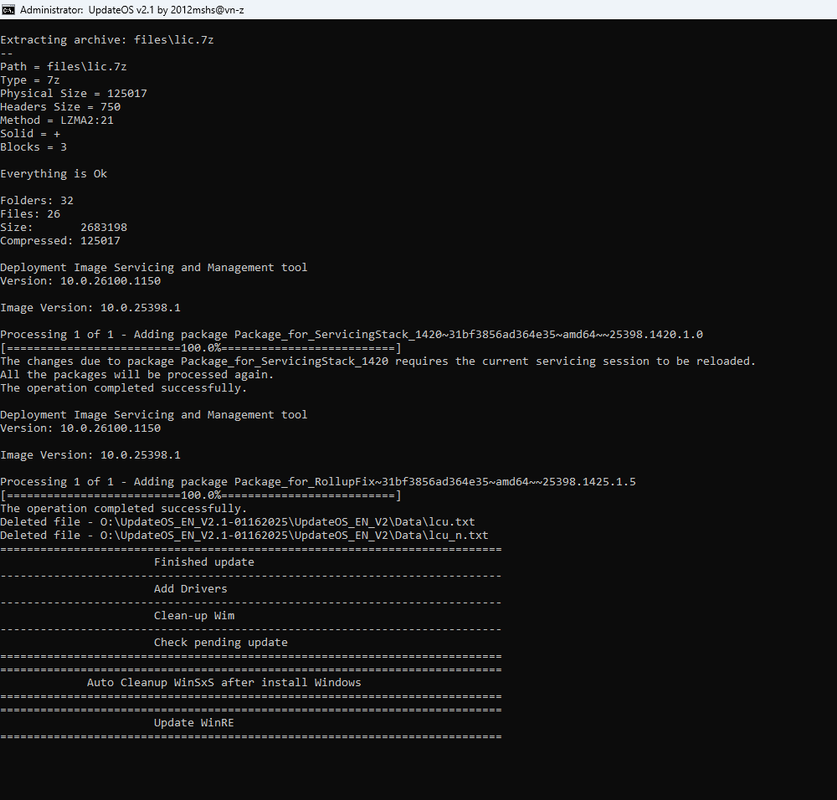Click the second 'Image Version: 10.0.25398.1' line
The image size is (837, 800).
(x=90, y=455)
